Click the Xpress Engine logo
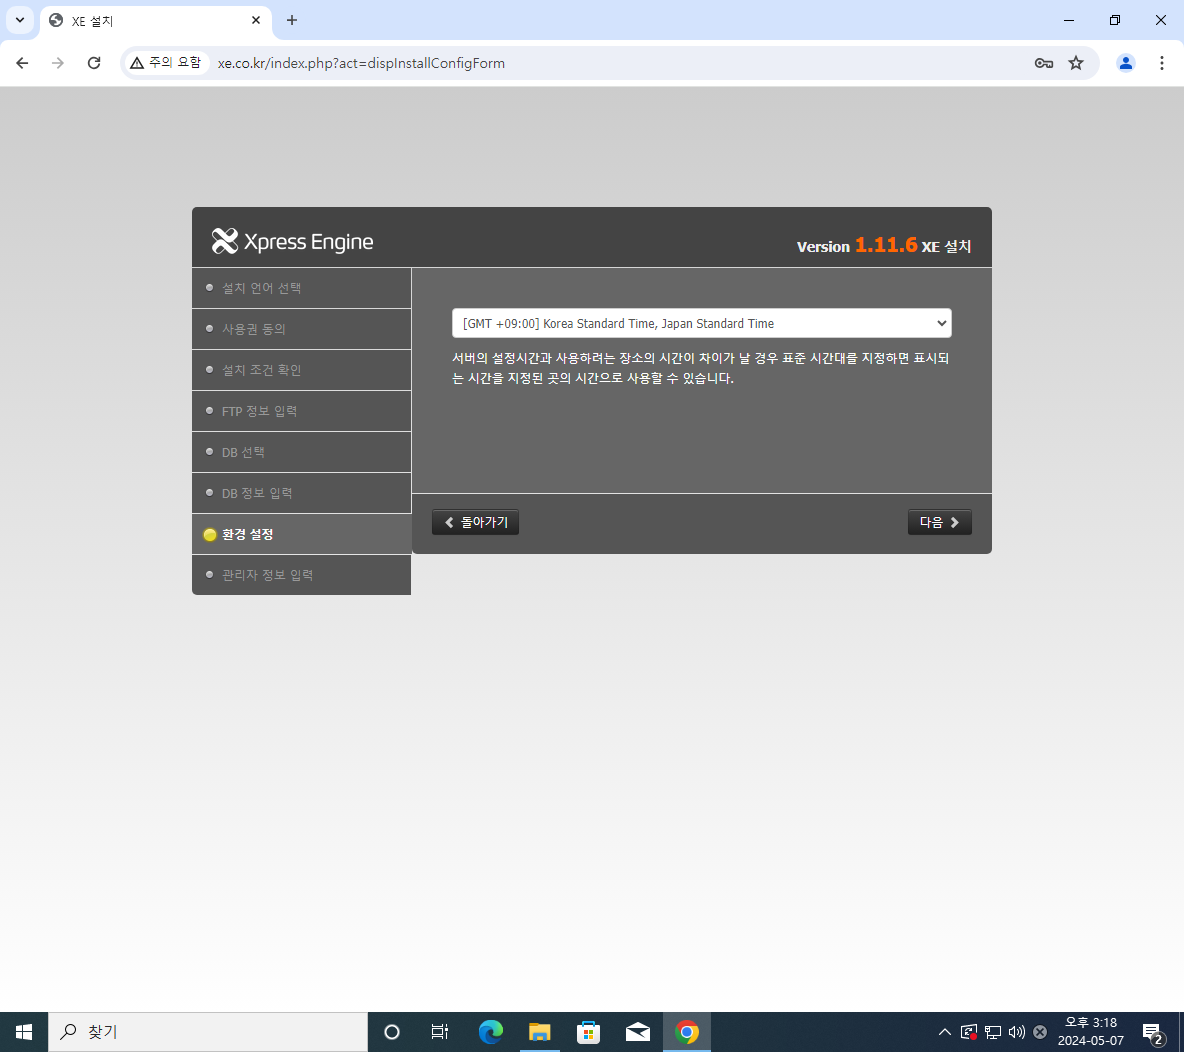 click(292, 241)
